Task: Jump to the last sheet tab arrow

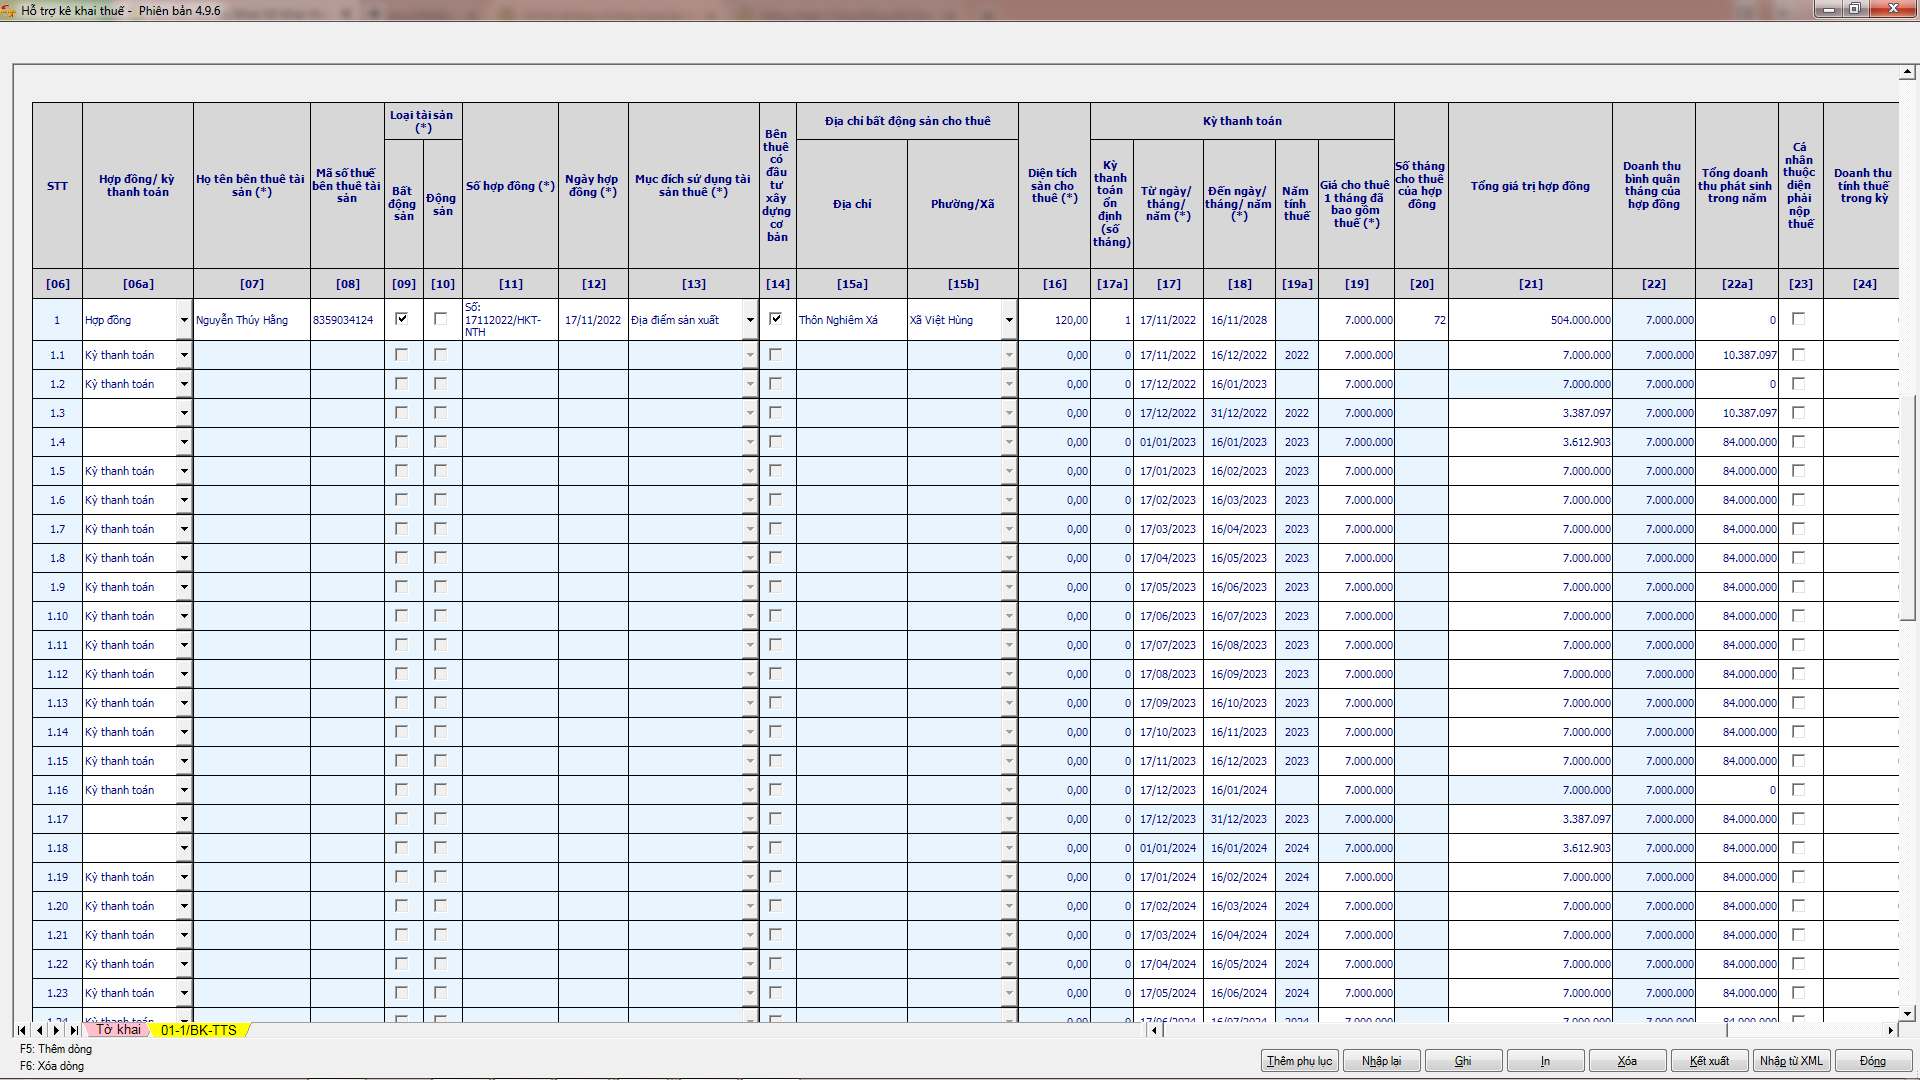Action: tap(74, 1030)
